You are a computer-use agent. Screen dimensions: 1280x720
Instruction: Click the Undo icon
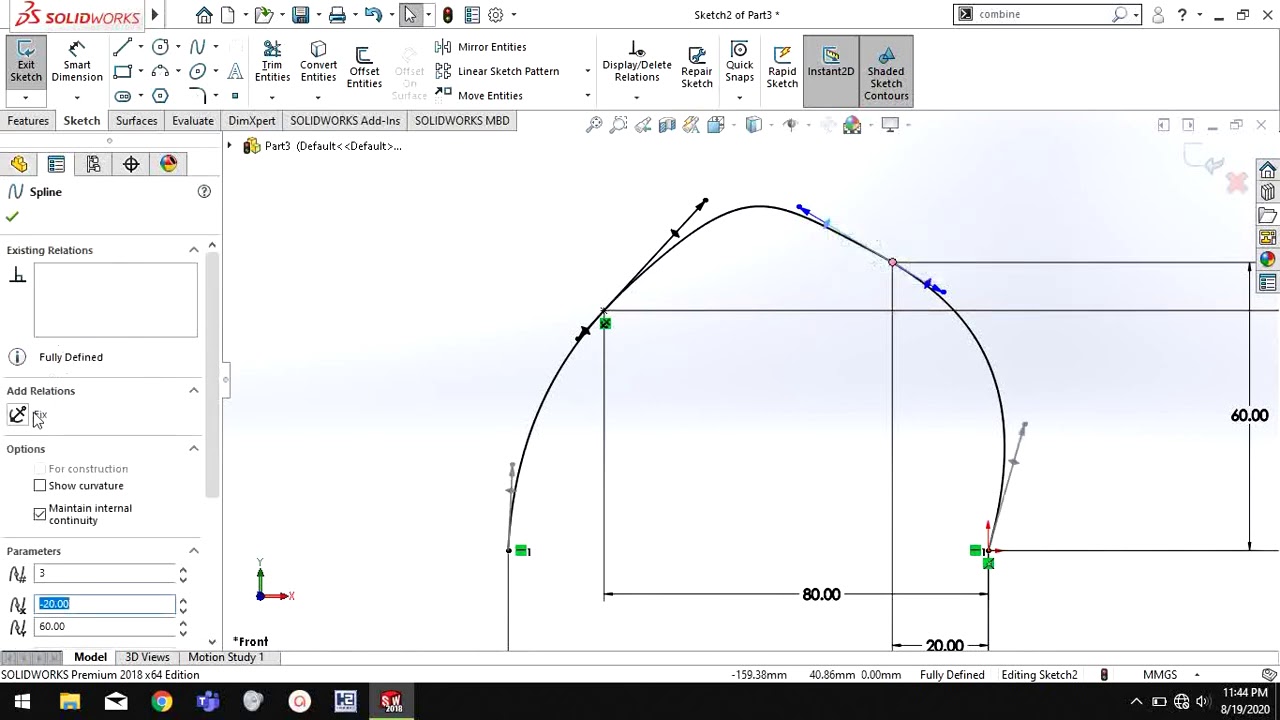pyautogui.click(x=373, y=15)
